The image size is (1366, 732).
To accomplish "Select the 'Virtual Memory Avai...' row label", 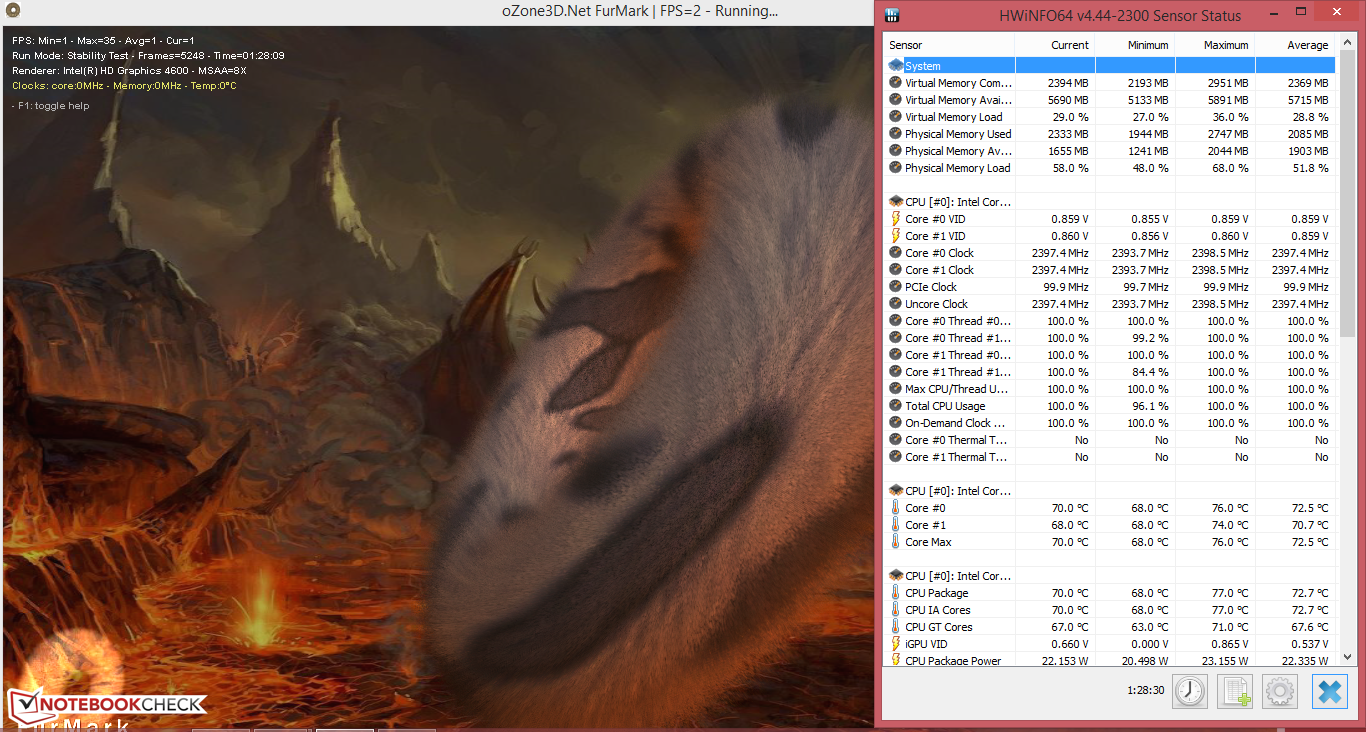I will 959,100.
